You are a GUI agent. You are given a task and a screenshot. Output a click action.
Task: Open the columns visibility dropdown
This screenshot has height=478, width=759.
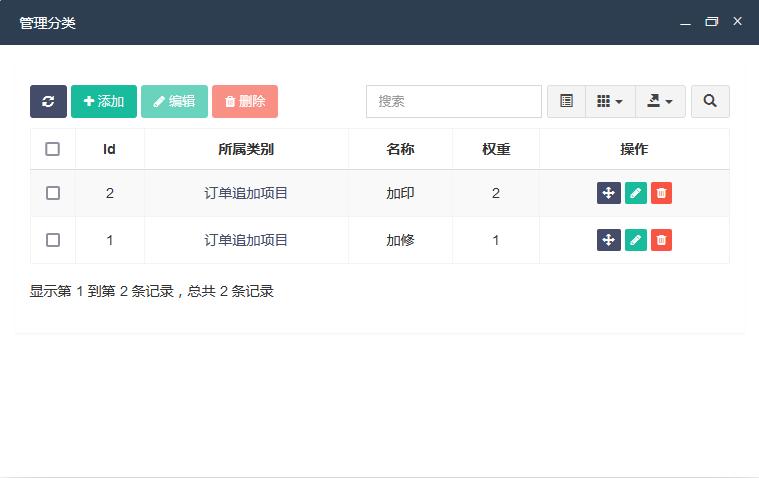[x=610, y=101]
